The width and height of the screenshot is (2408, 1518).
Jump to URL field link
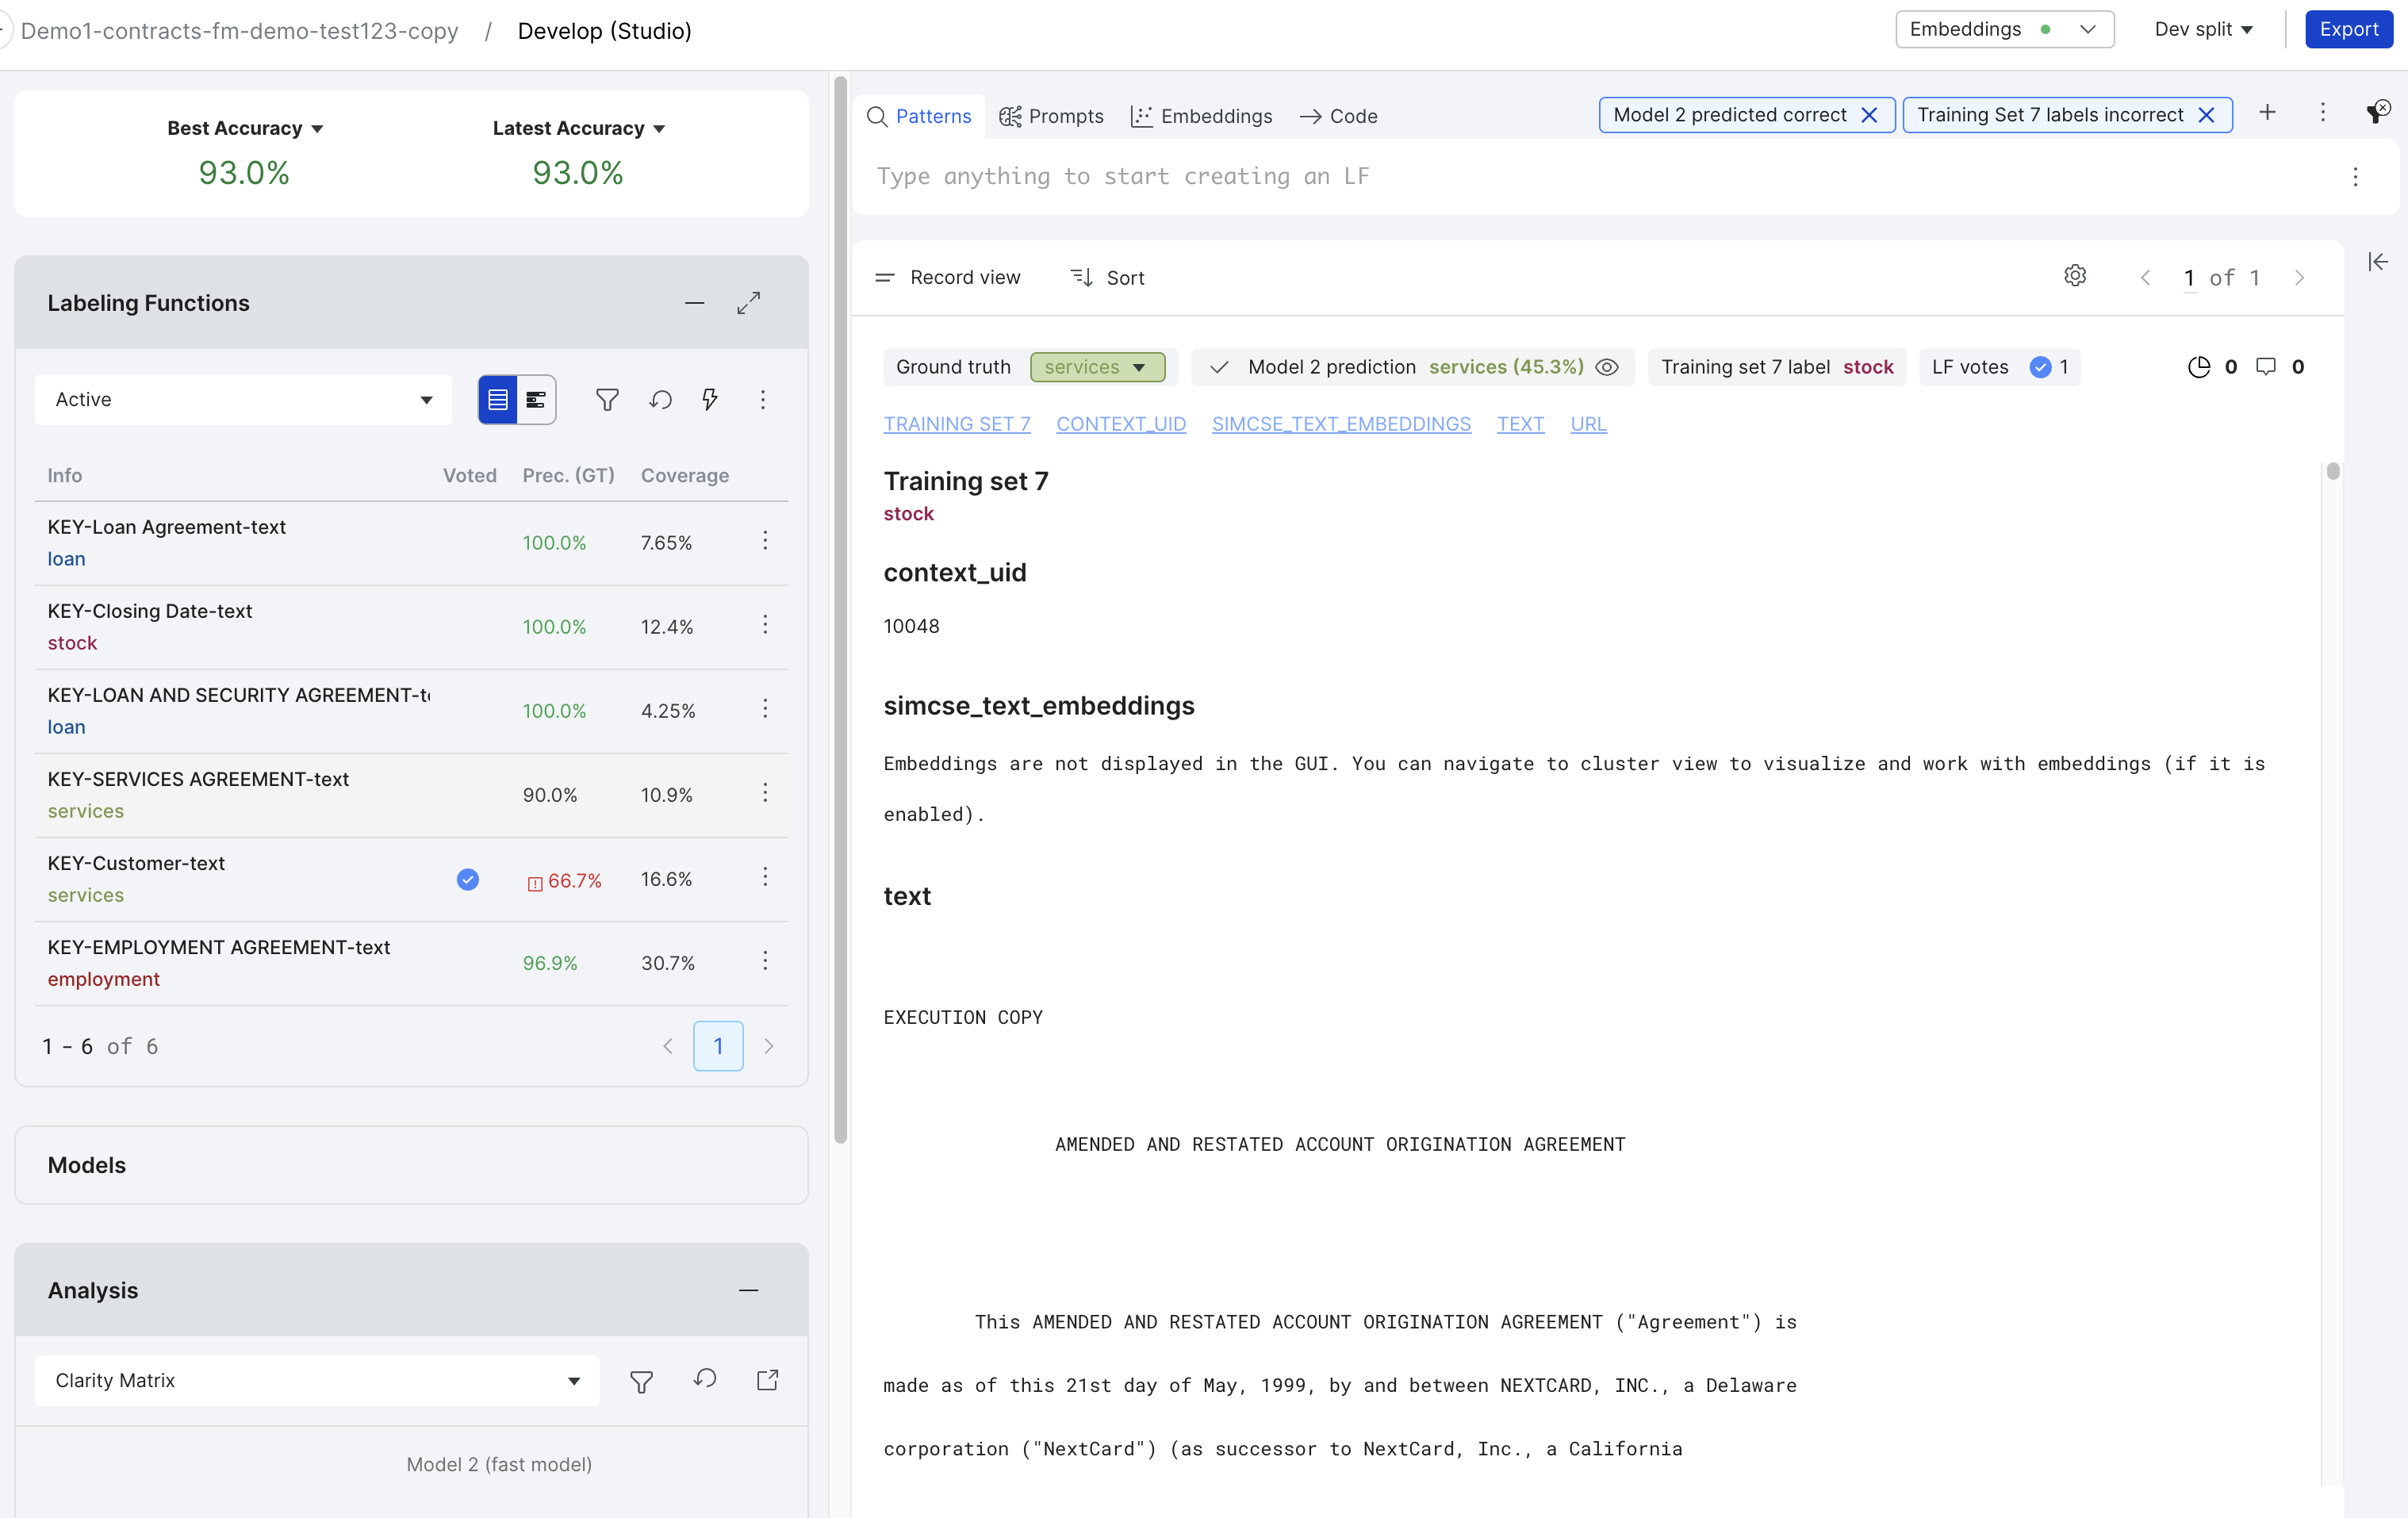pyautogui.click(x=1588, y=424)
